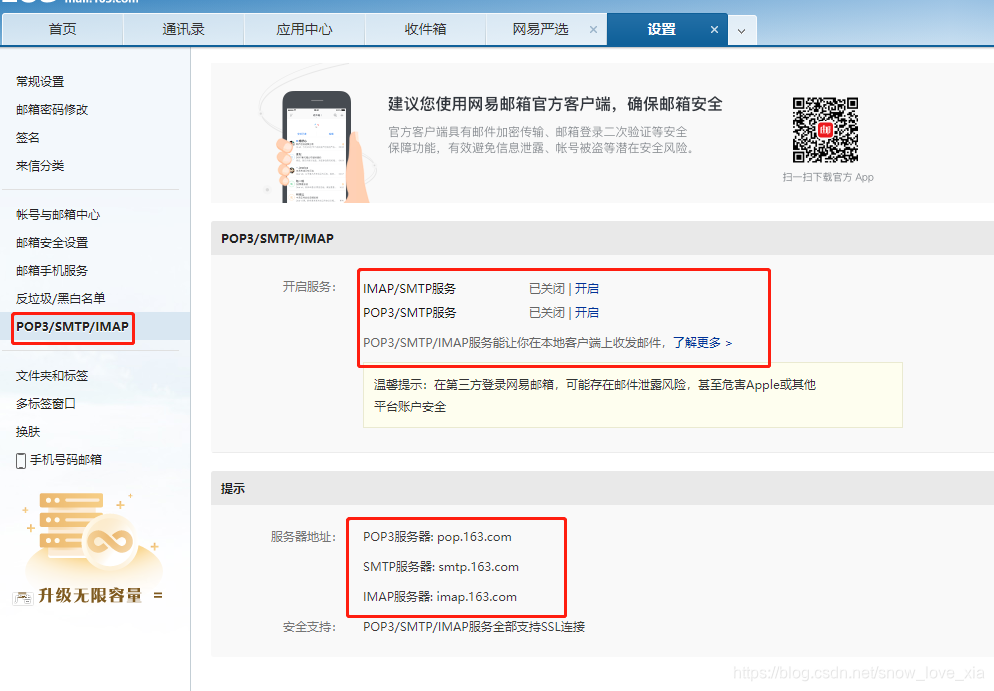
Task: Click the IMAP/SMTP服务 label
Action: click(410, 288)
